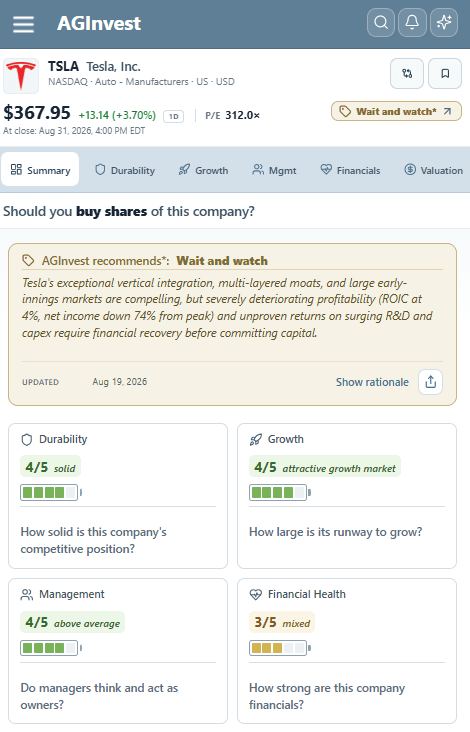Open the Management above average card
This screenshot has width=470, height=732.
pos(118,651)
